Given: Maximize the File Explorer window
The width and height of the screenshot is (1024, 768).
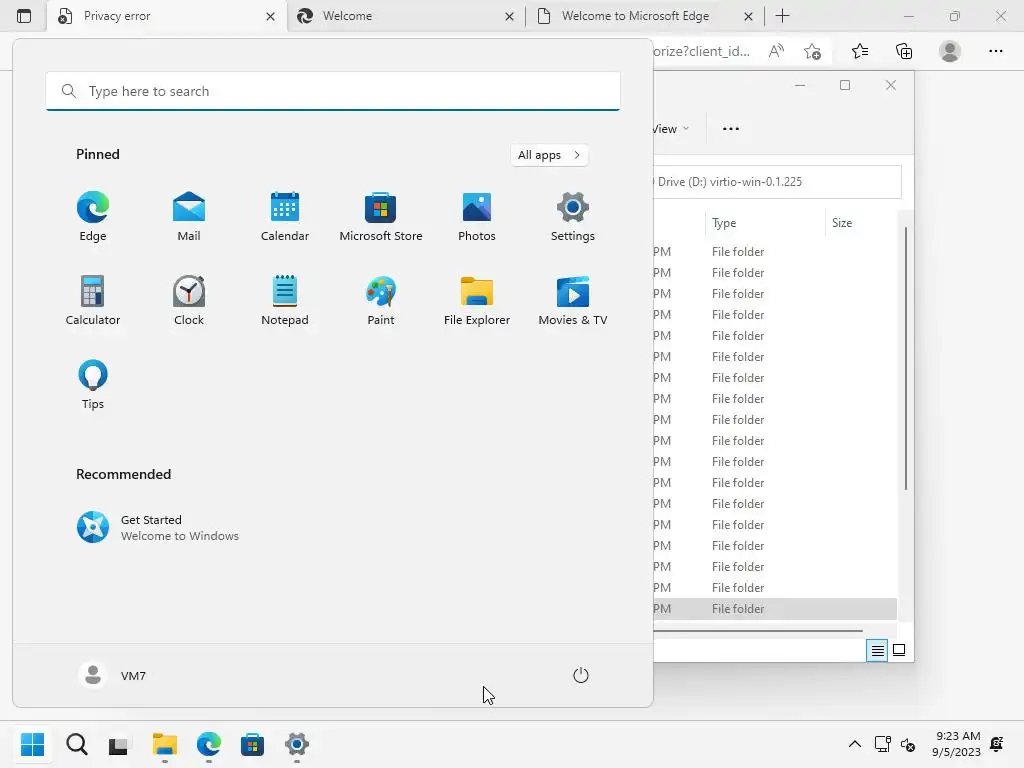Looking at the screenshot, I should 845,85.
